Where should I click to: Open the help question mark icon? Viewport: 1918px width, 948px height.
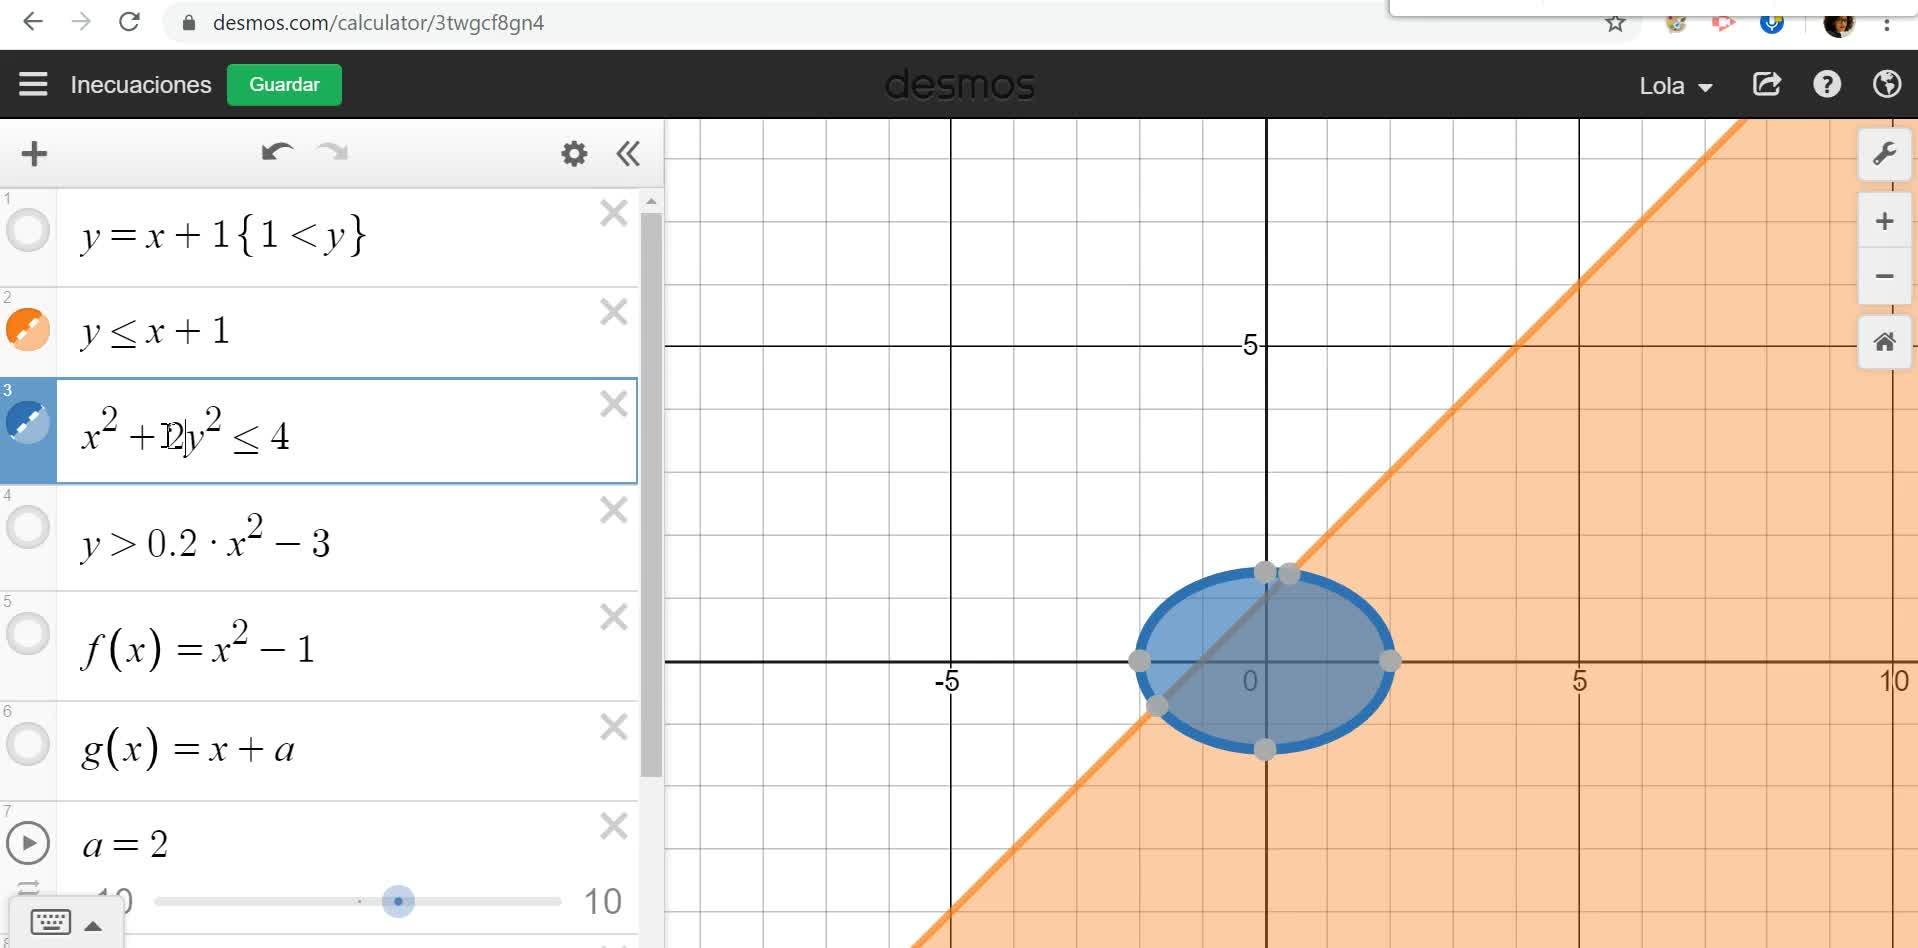(1827, 84)
